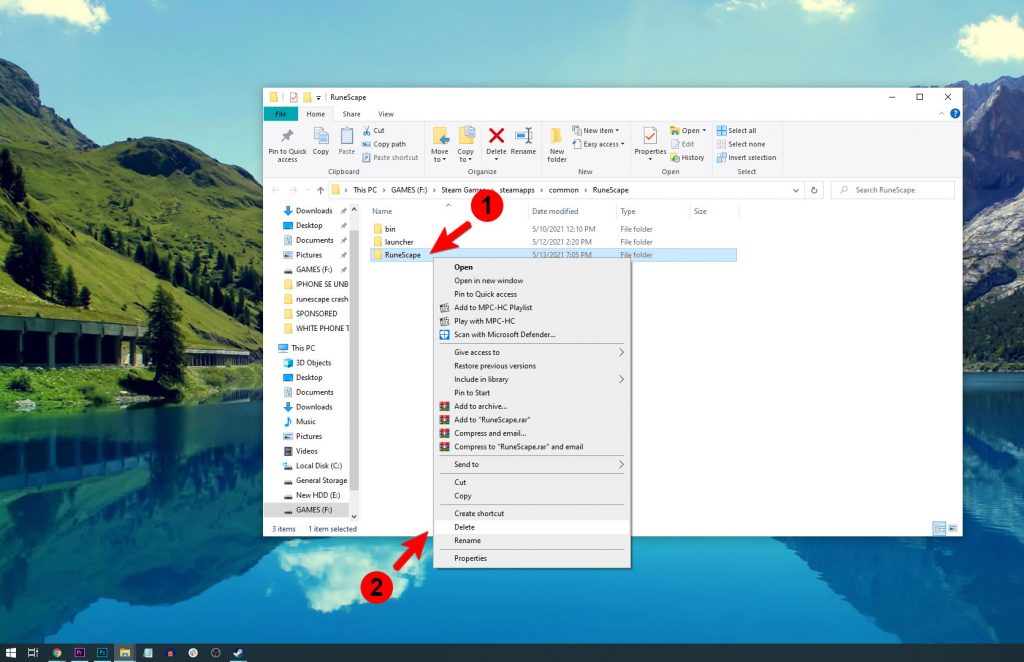Open the Easy access dropdown
1024x662 pixels.
[599, 144]
